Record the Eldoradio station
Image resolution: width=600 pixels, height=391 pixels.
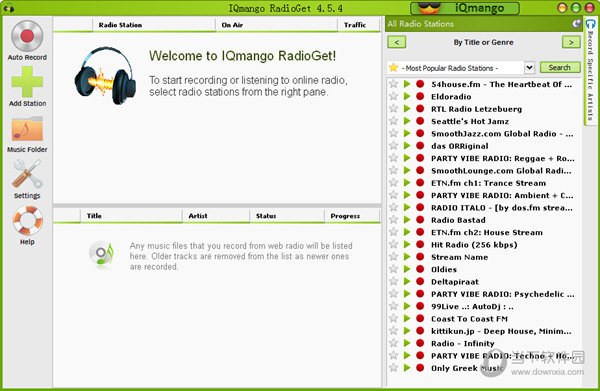pyautogui.click(x=420, y=96)
